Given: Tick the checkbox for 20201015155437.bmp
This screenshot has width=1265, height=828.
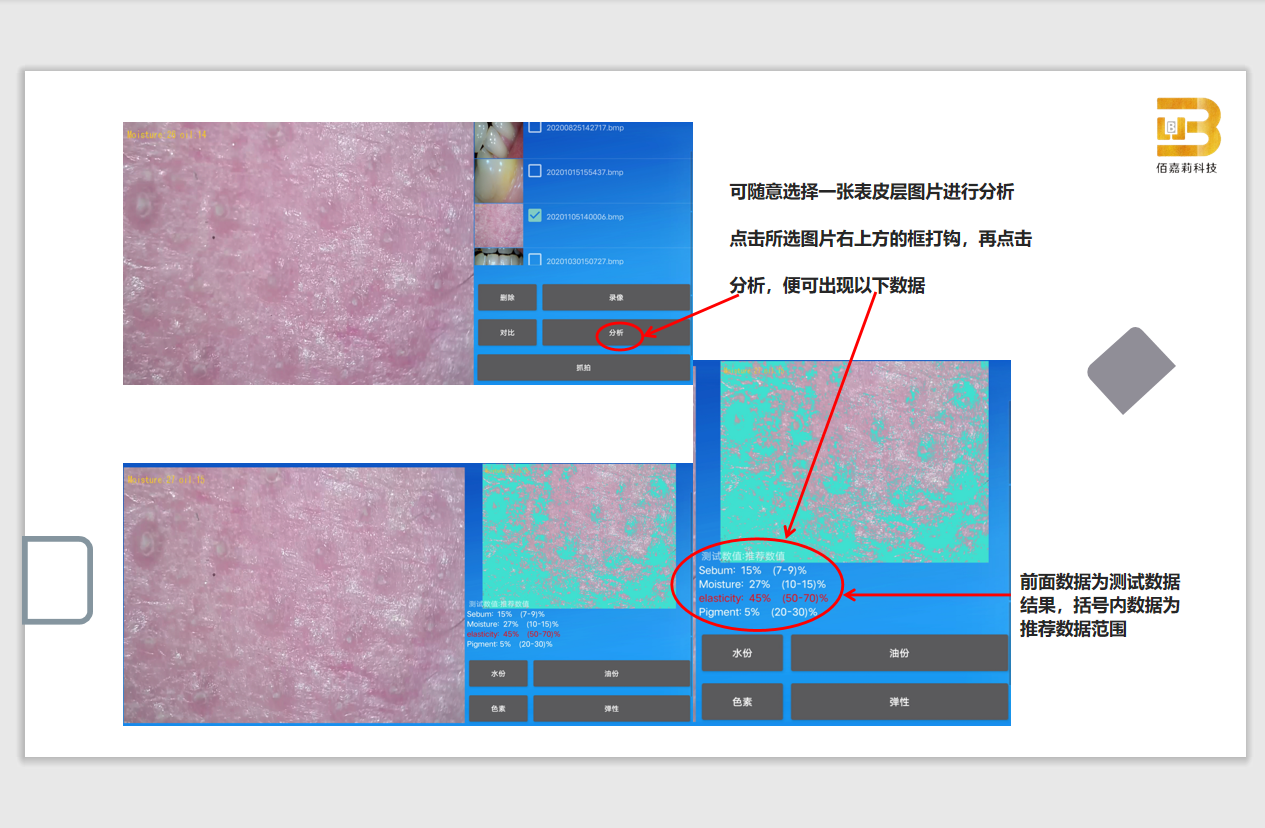Looking at the screenshot, I should pos(535,171).
